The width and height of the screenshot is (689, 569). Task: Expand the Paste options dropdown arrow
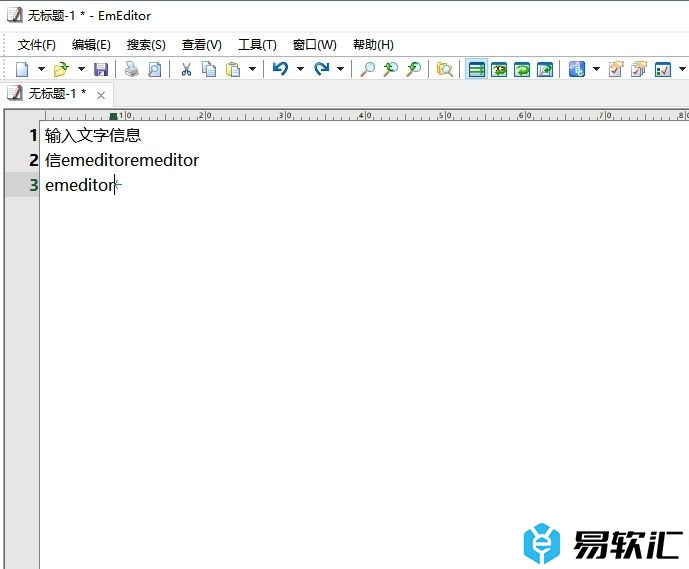(252, 69)
